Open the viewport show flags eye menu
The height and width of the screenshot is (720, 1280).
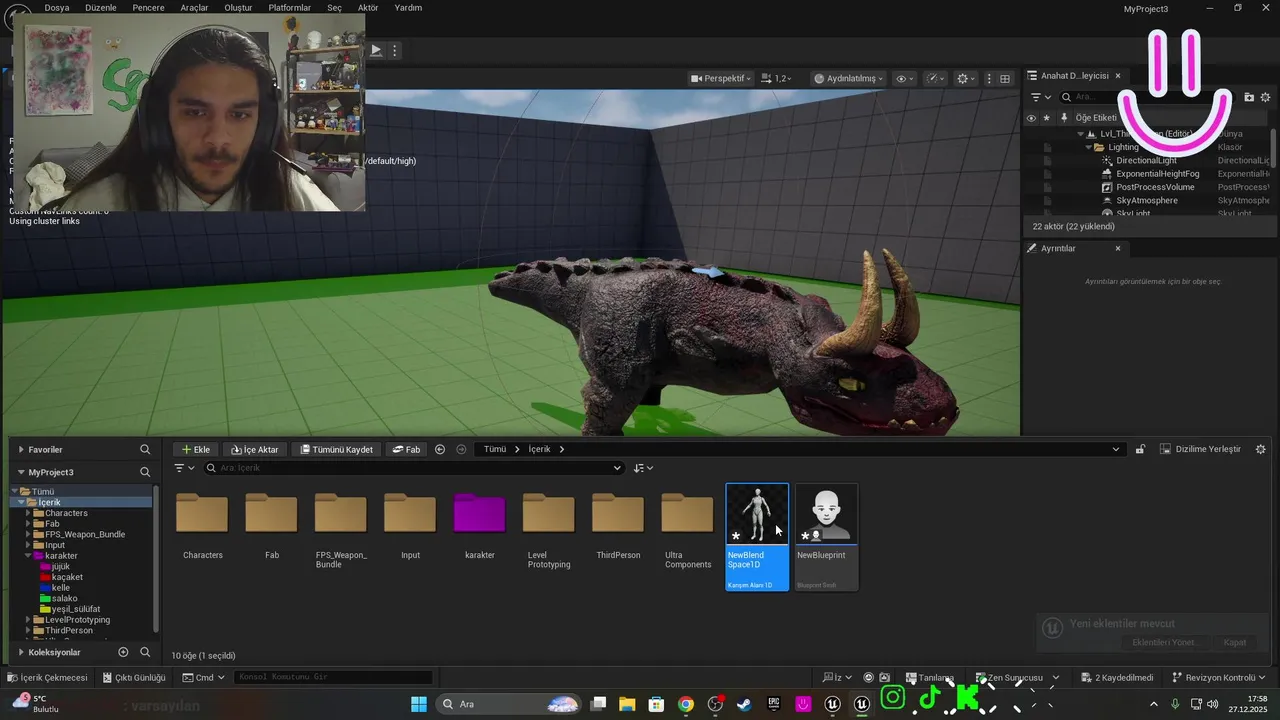pos(905,78)
